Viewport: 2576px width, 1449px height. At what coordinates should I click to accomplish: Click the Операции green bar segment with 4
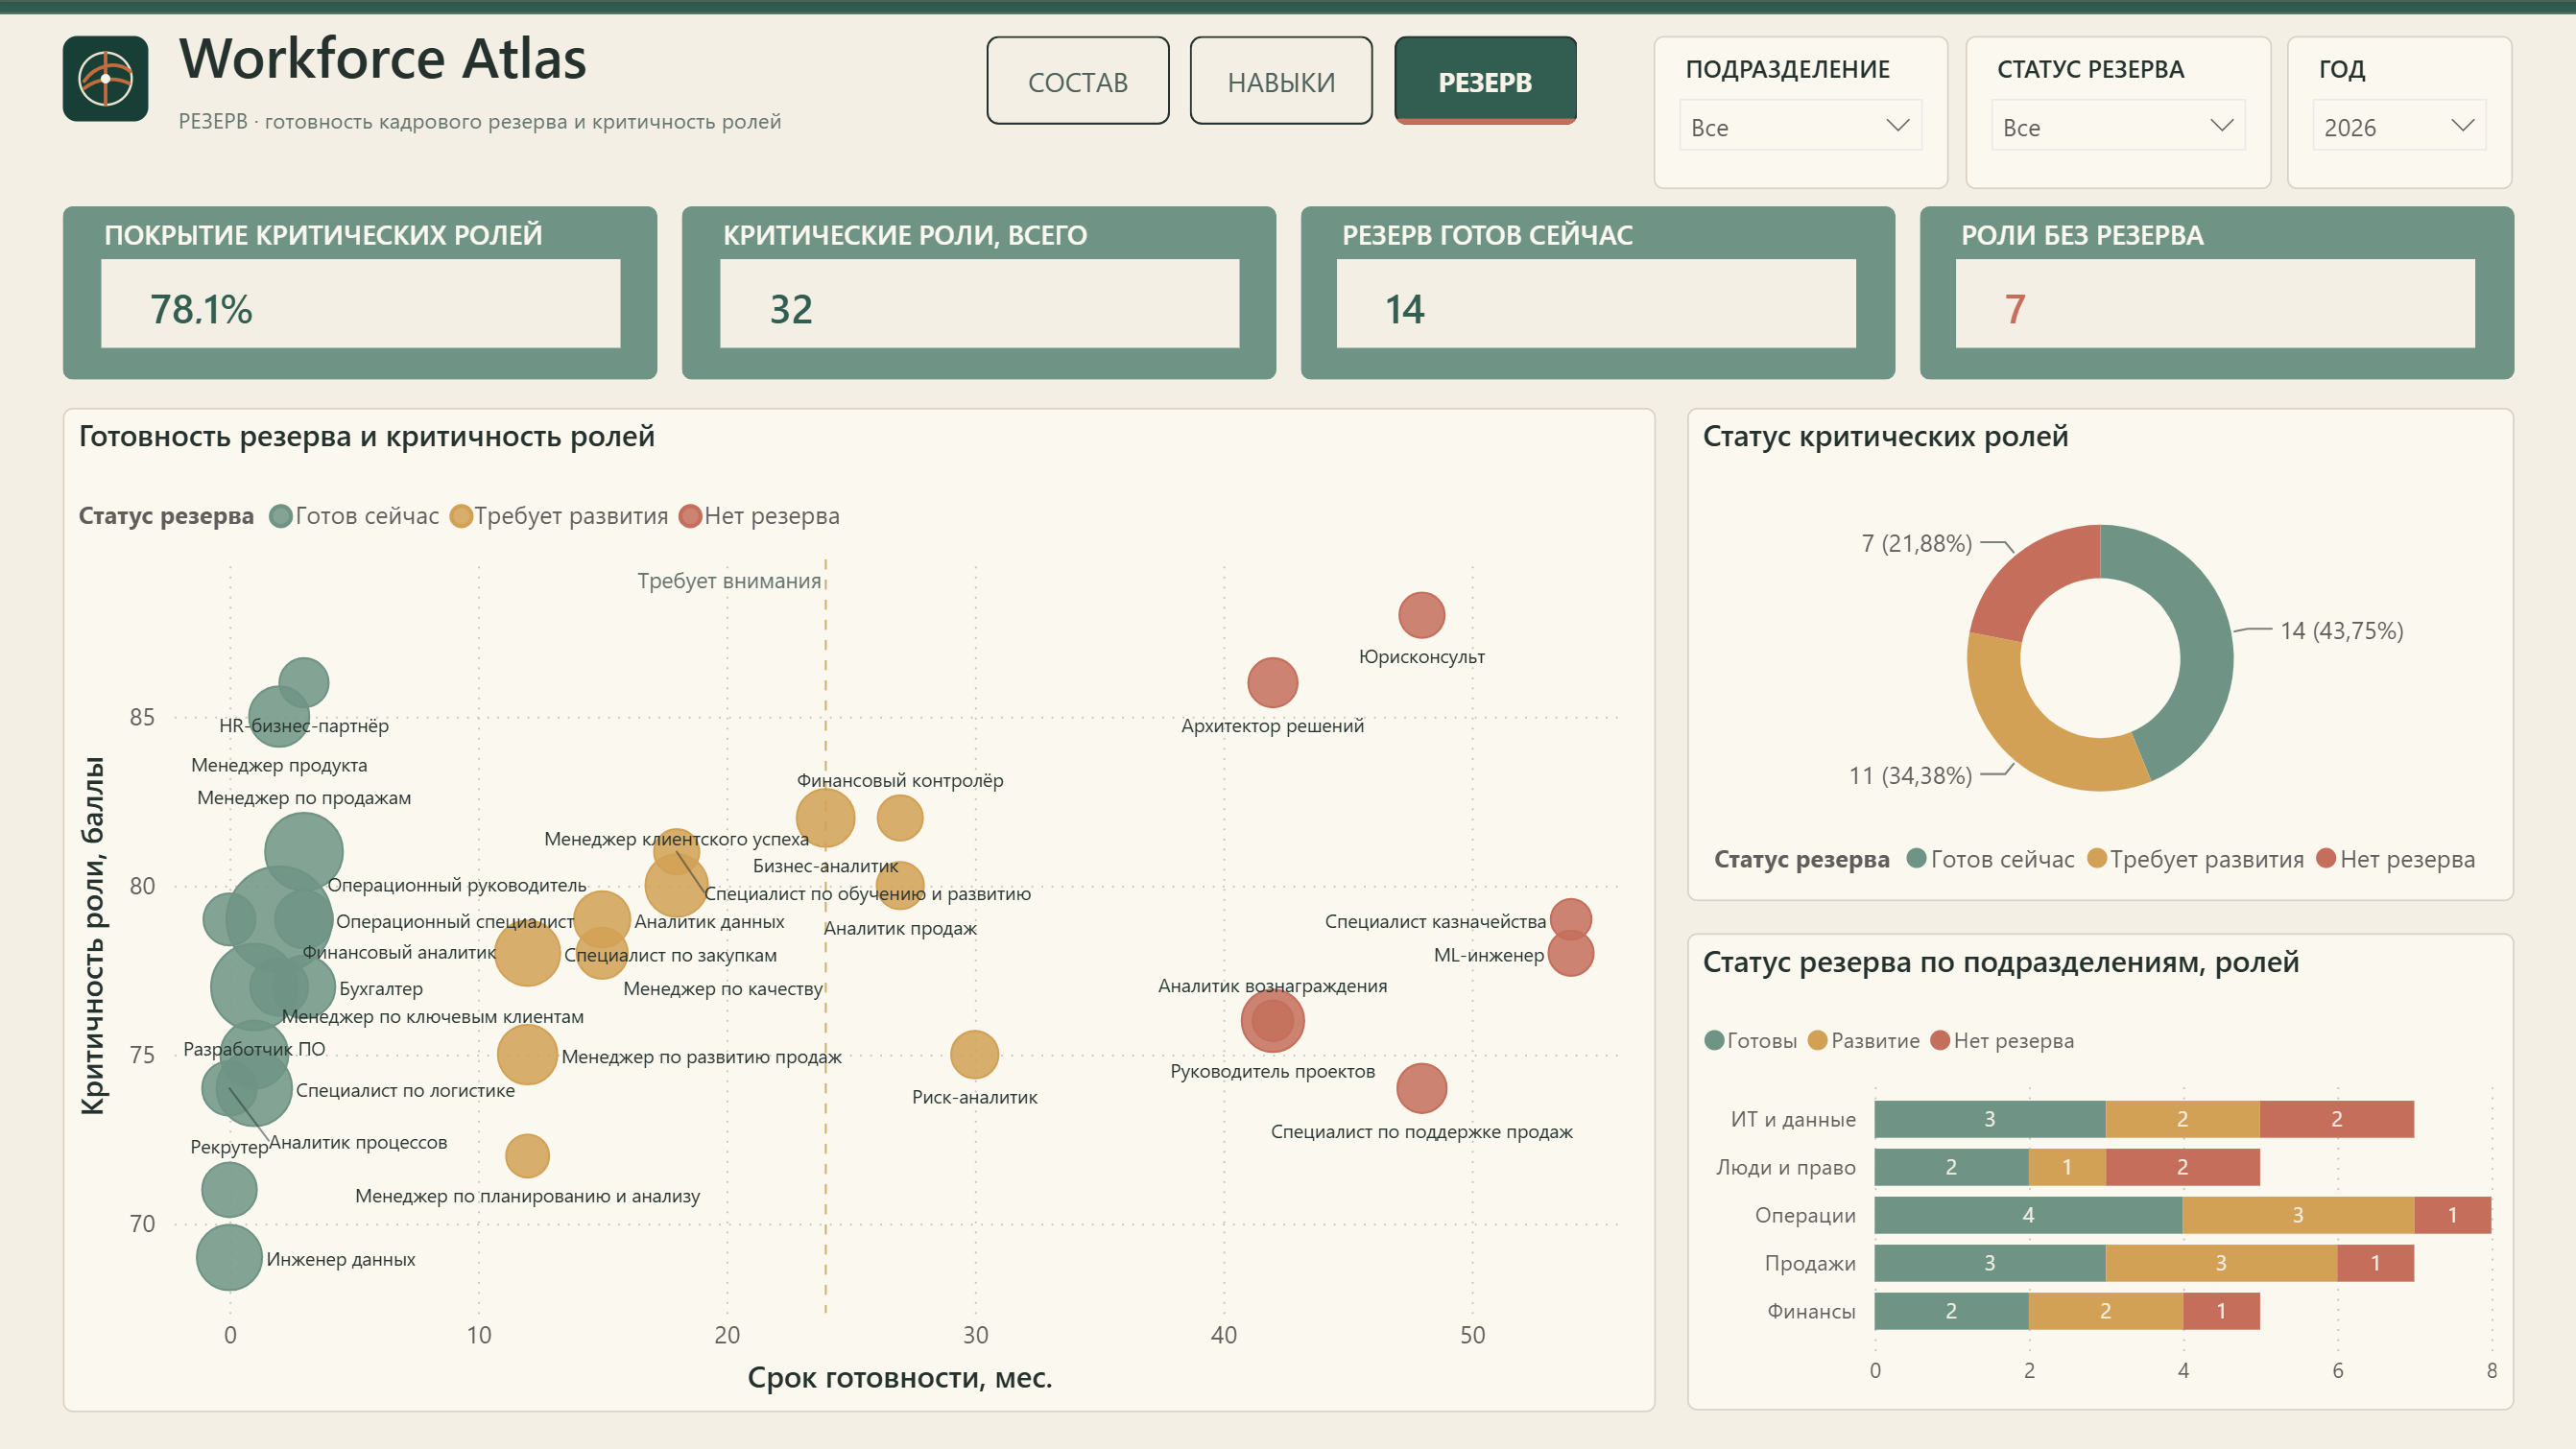(2028, 1215)
